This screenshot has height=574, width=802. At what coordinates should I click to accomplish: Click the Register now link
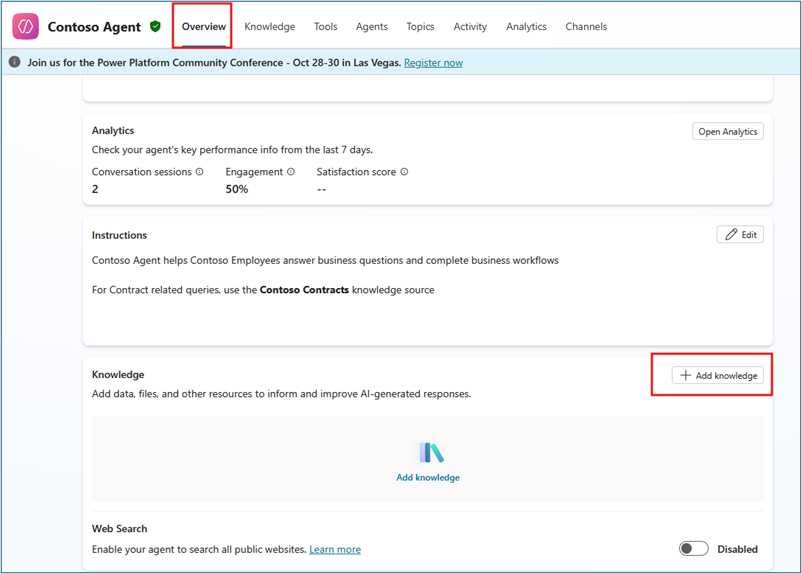coord(433,62)
